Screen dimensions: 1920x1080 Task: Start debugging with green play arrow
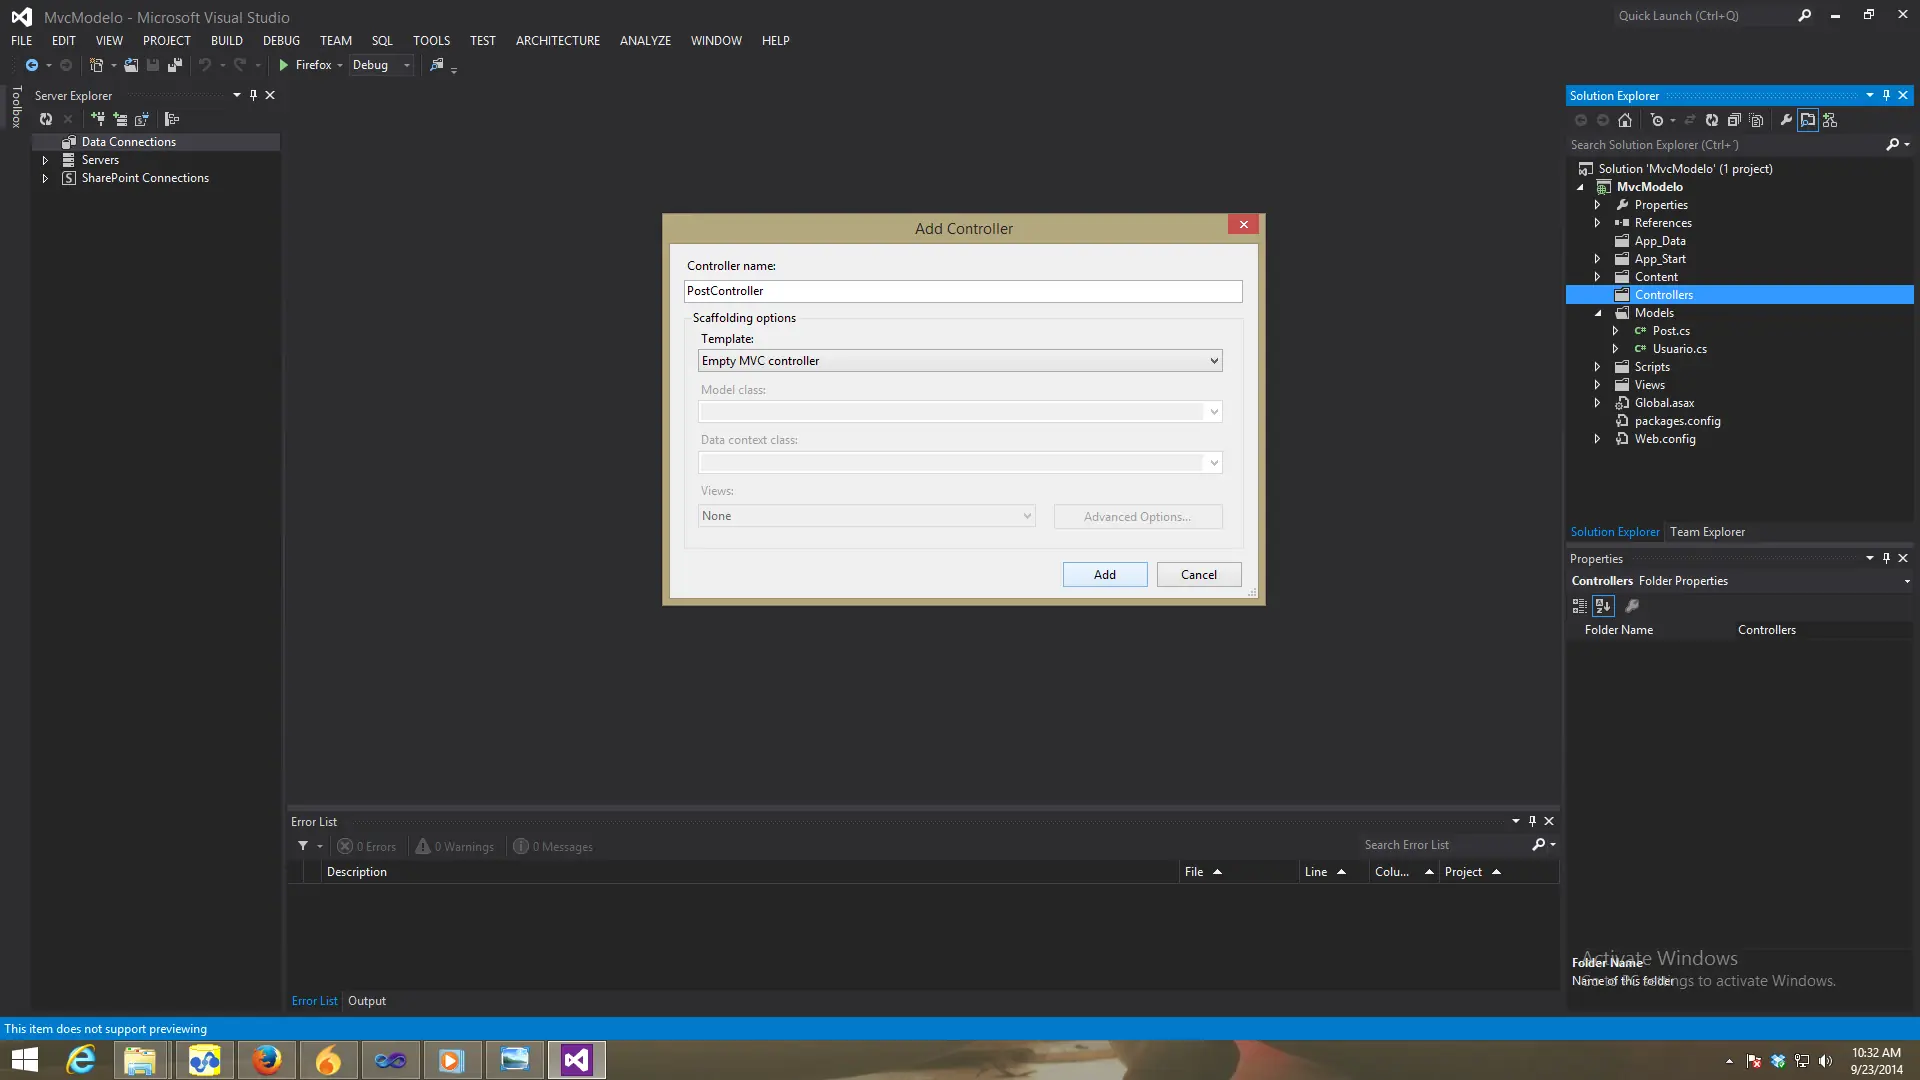coord(284,65)
